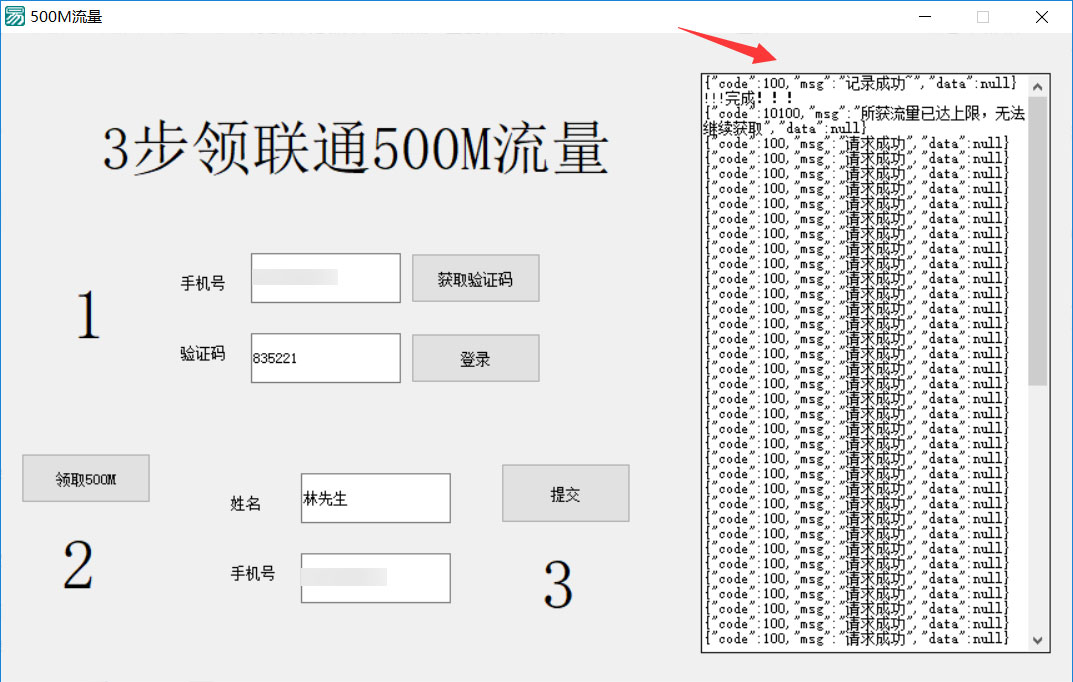Click the 记录成功 log line

(861, 83)
